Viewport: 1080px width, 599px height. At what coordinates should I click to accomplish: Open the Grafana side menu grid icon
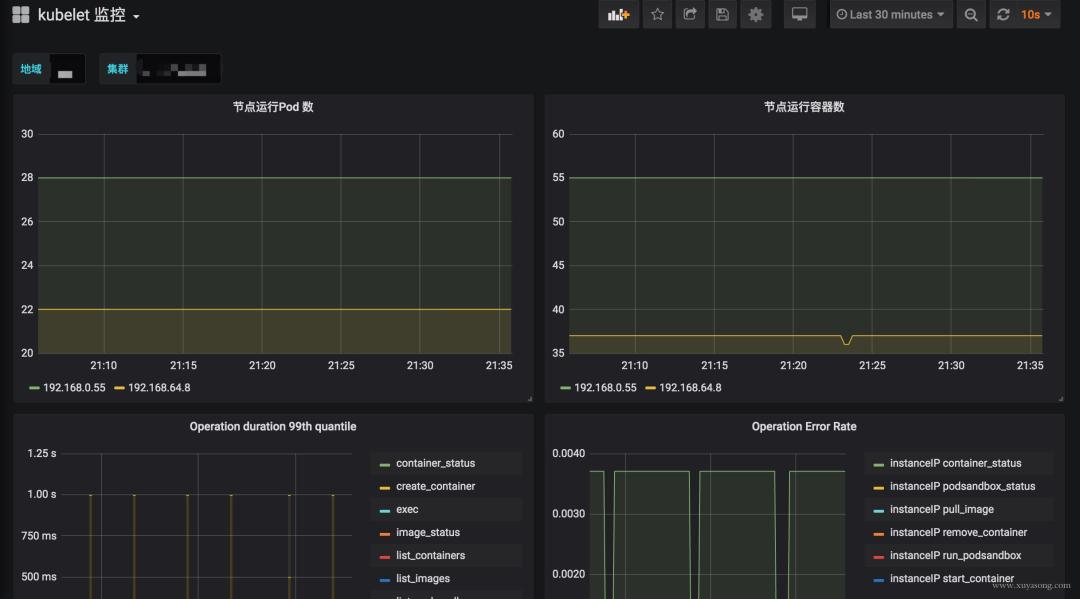(20, 14)
